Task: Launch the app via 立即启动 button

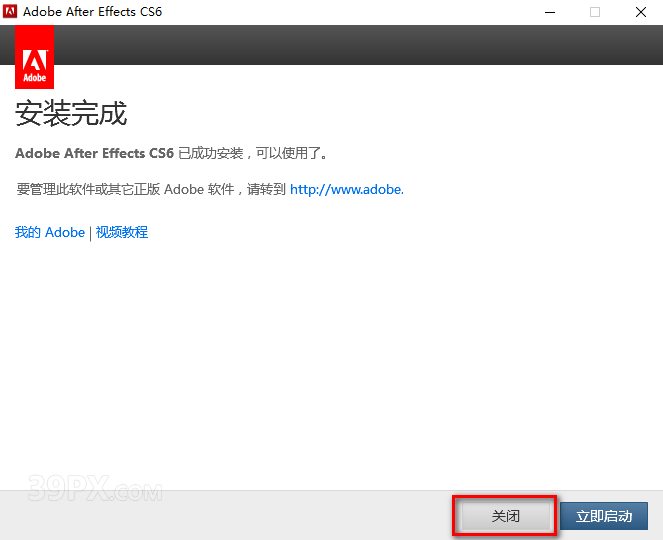Action: click(x=604, y=516)
